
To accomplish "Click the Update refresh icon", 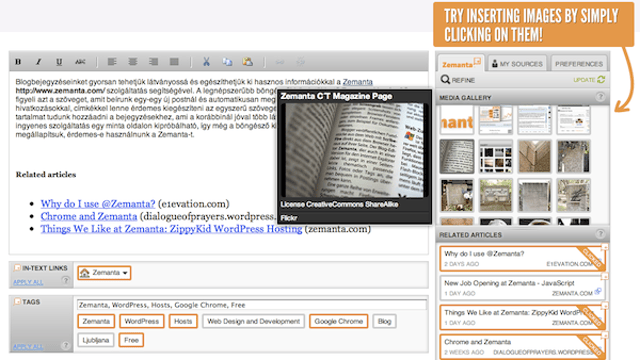I will point(601,80).
